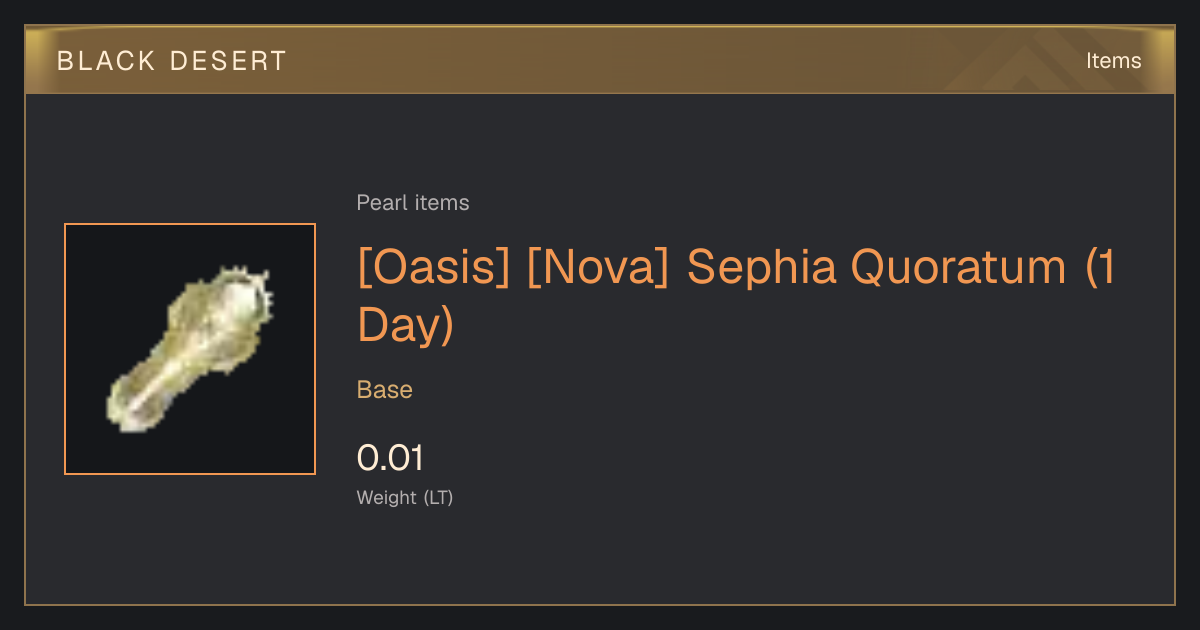Select the Pearl items category label

pyautogui.click(x=413, y=203)
